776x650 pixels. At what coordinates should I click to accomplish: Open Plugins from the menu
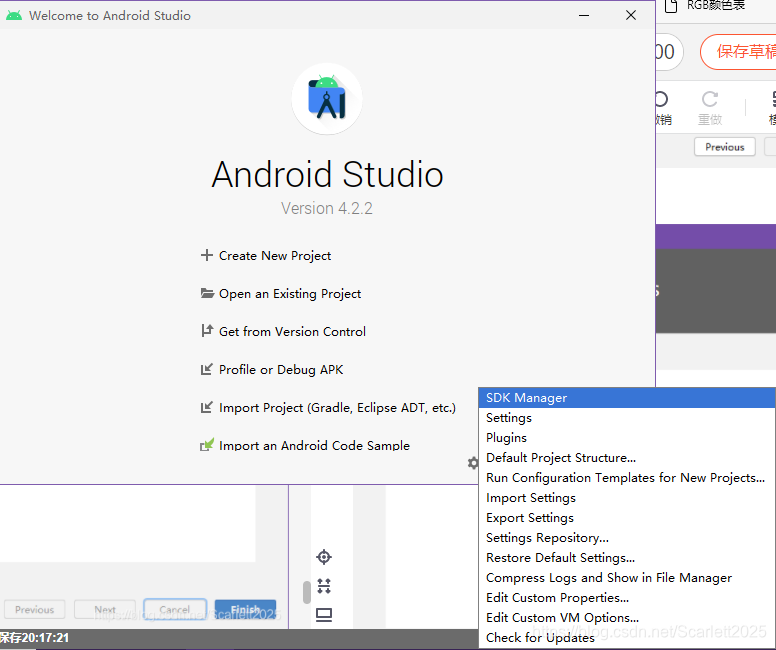click(627, 438)
